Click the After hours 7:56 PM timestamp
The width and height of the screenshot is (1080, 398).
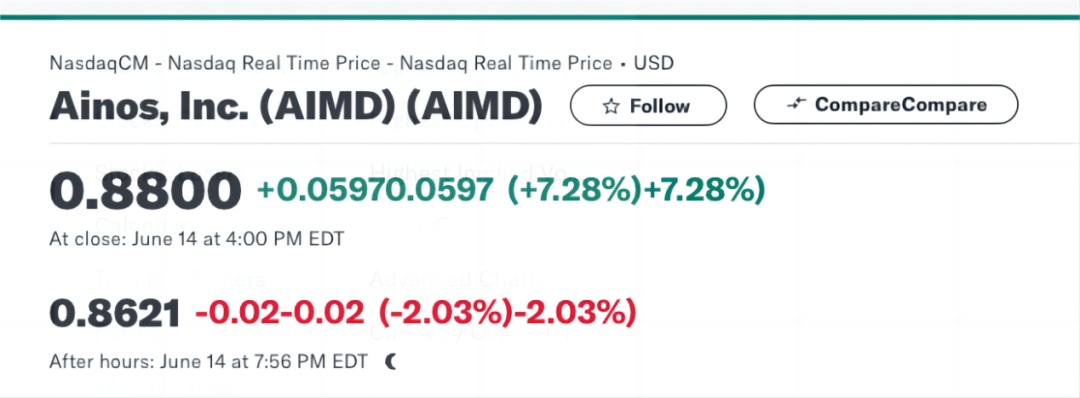coord(209,362)
